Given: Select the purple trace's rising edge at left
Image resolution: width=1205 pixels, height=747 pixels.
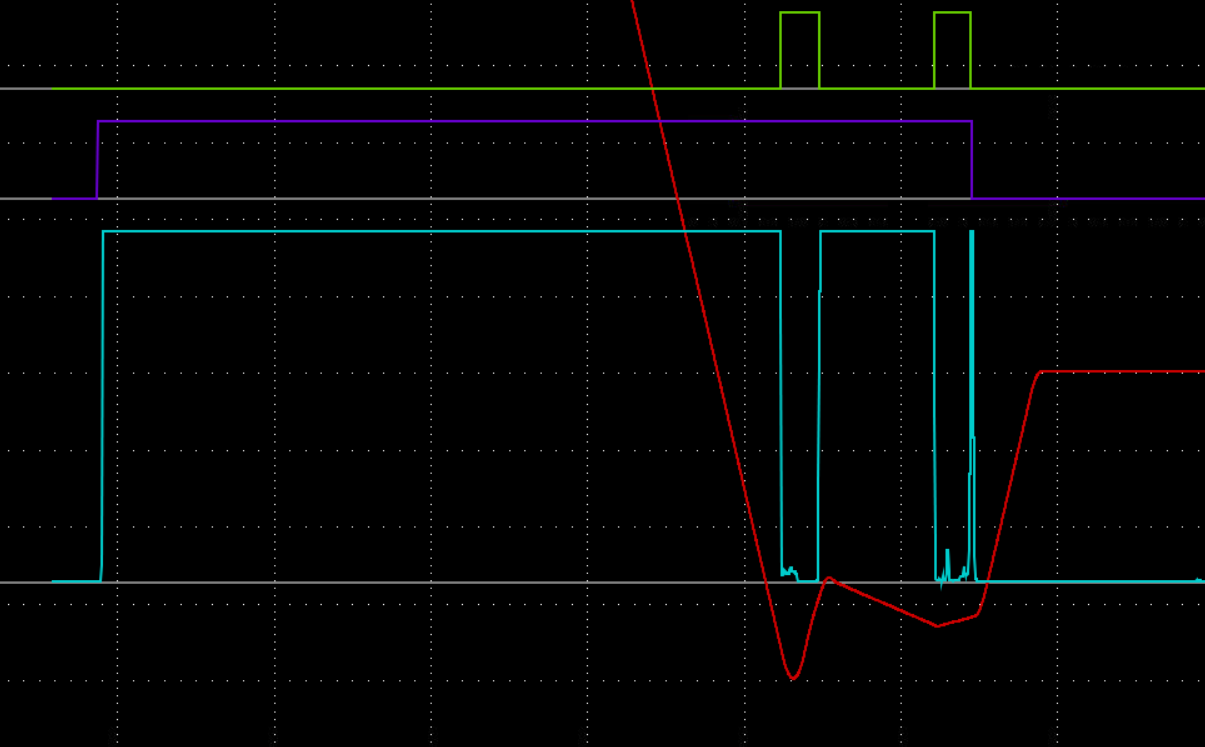Looking at the screenshot, I should click(97, 160).
